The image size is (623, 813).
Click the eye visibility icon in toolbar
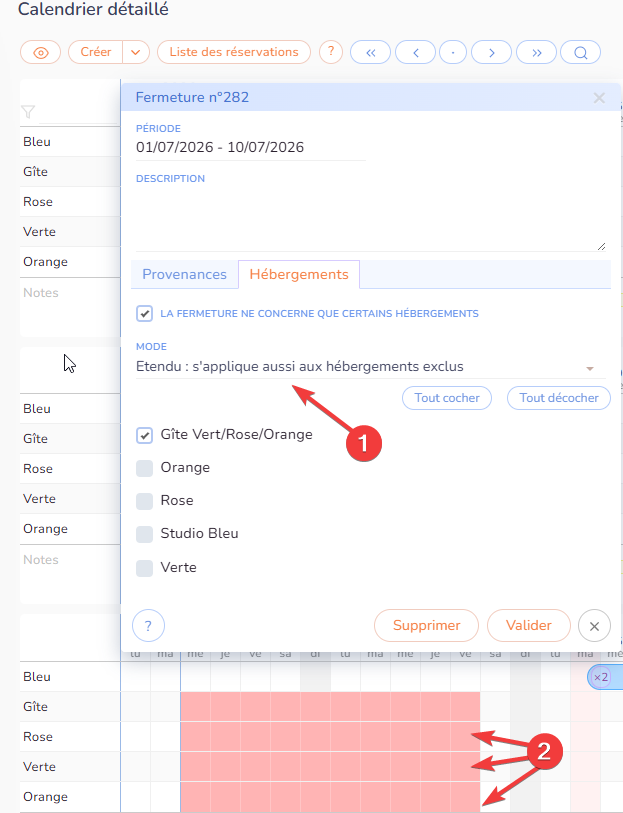[40, 52]
